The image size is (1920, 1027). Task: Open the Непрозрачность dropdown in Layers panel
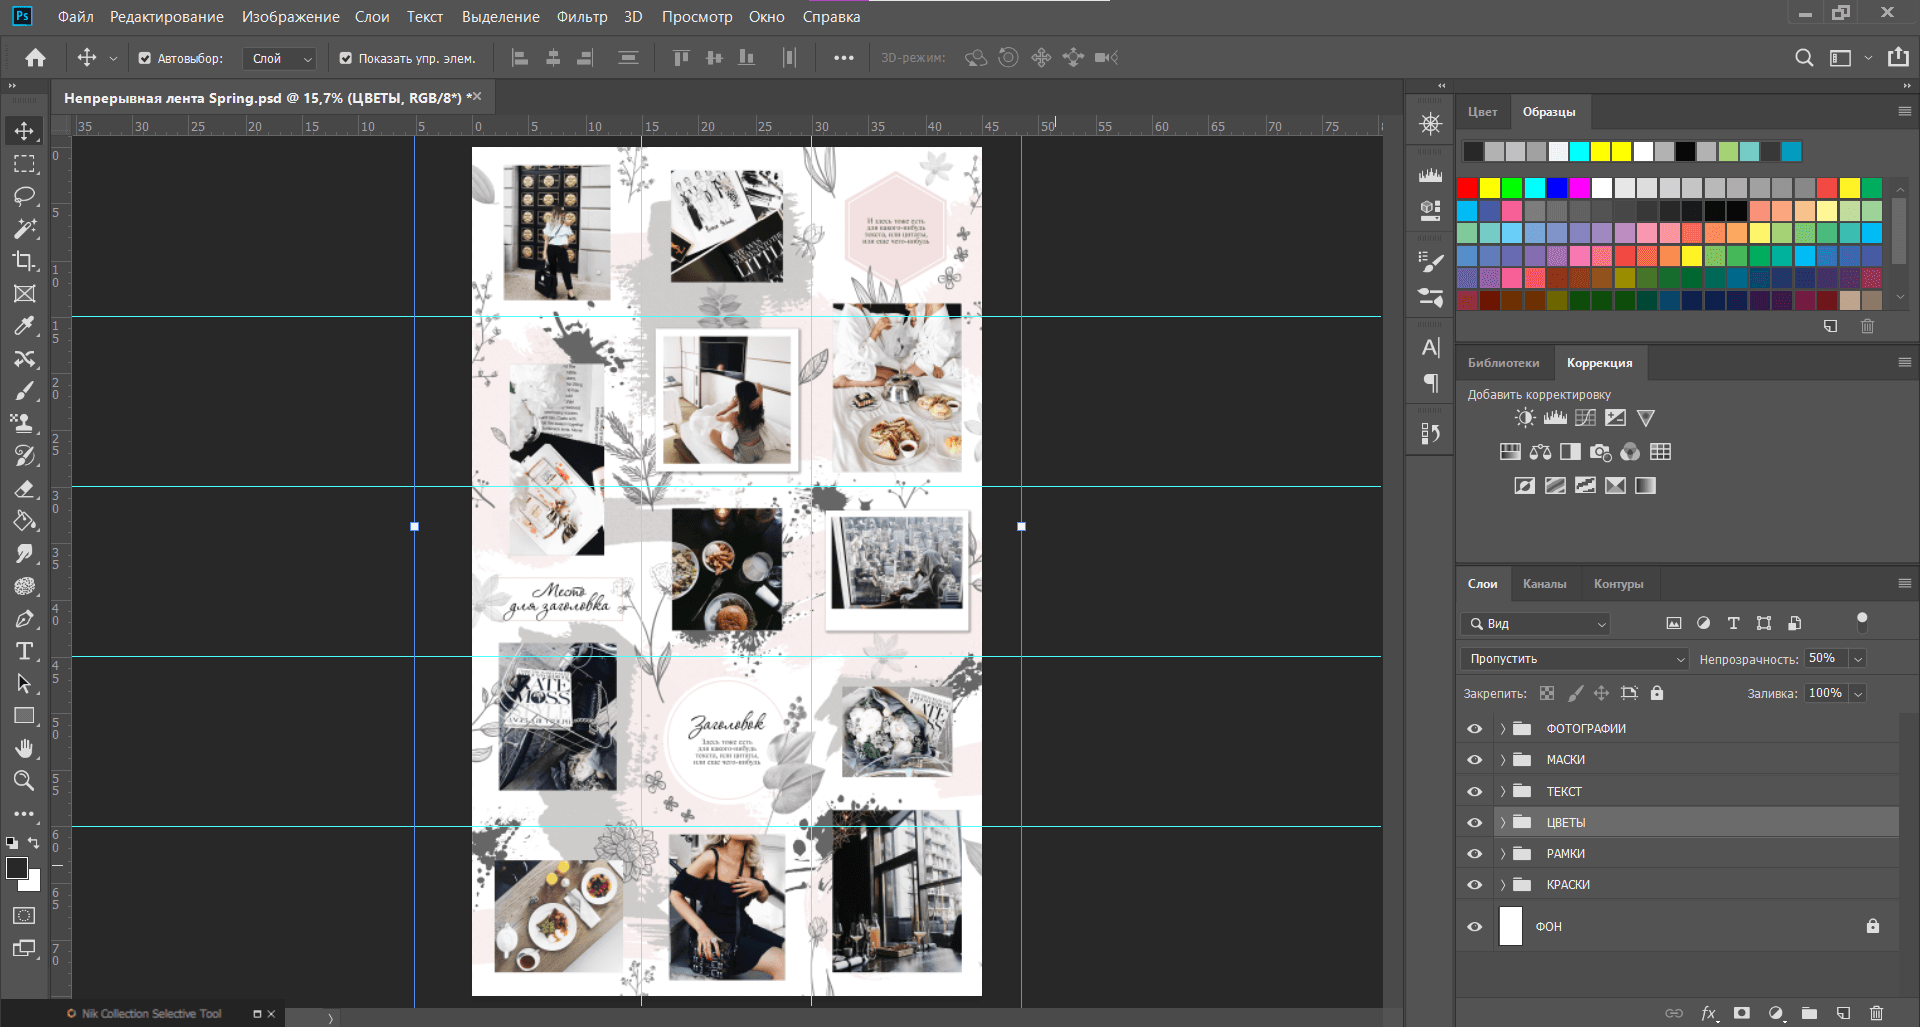pos(1858,658)
